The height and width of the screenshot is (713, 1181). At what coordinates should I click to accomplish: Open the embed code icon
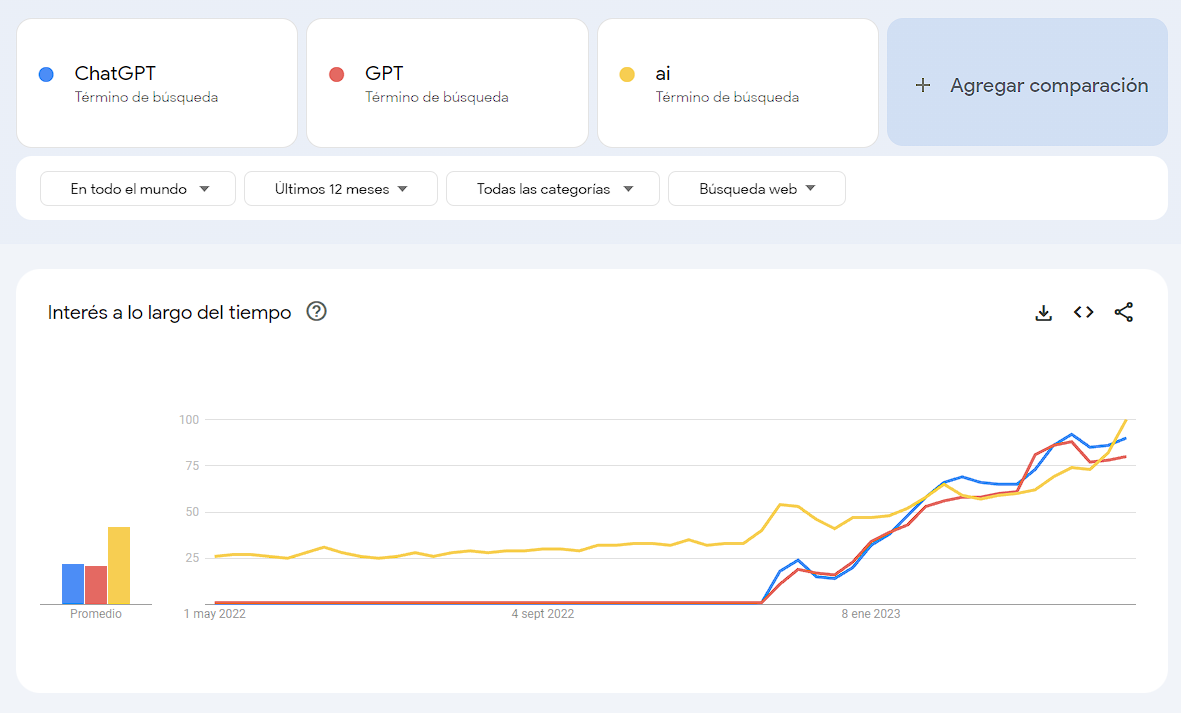[x=1083, y=312]
